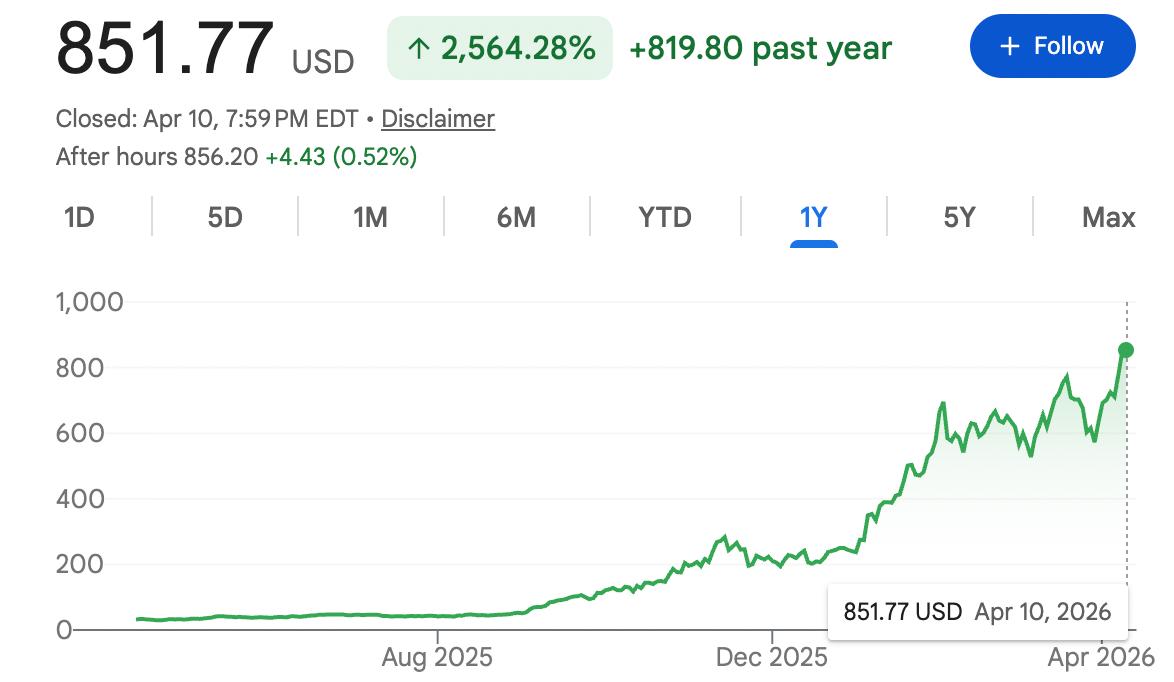This screenshot has height=682, width=1174.
Task: Click the green chart endpoint dot
Action: coord(1126,350)
